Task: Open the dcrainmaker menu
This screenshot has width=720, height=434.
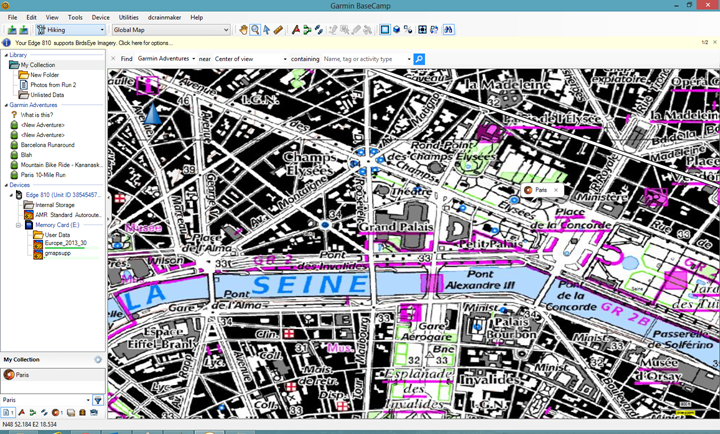Action: coord(164,17)
